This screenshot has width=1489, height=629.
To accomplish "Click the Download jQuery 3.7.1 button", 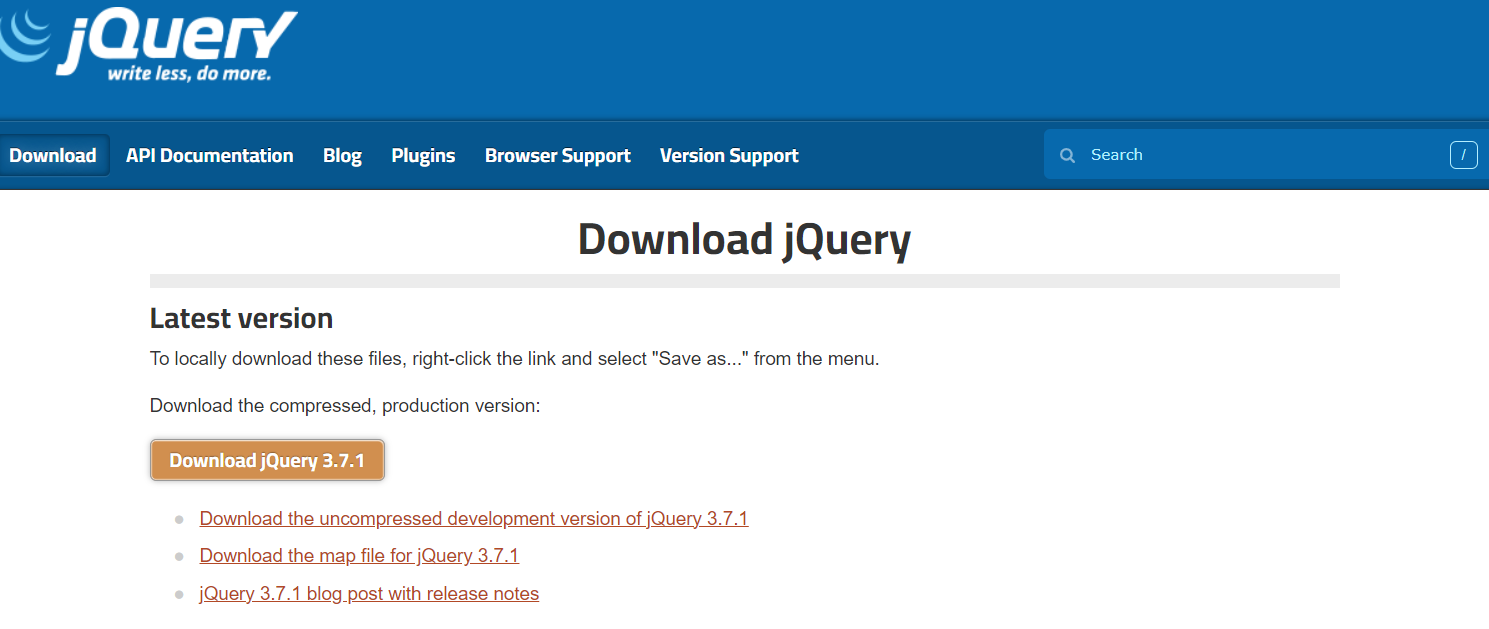I will (x=267, y=460).
